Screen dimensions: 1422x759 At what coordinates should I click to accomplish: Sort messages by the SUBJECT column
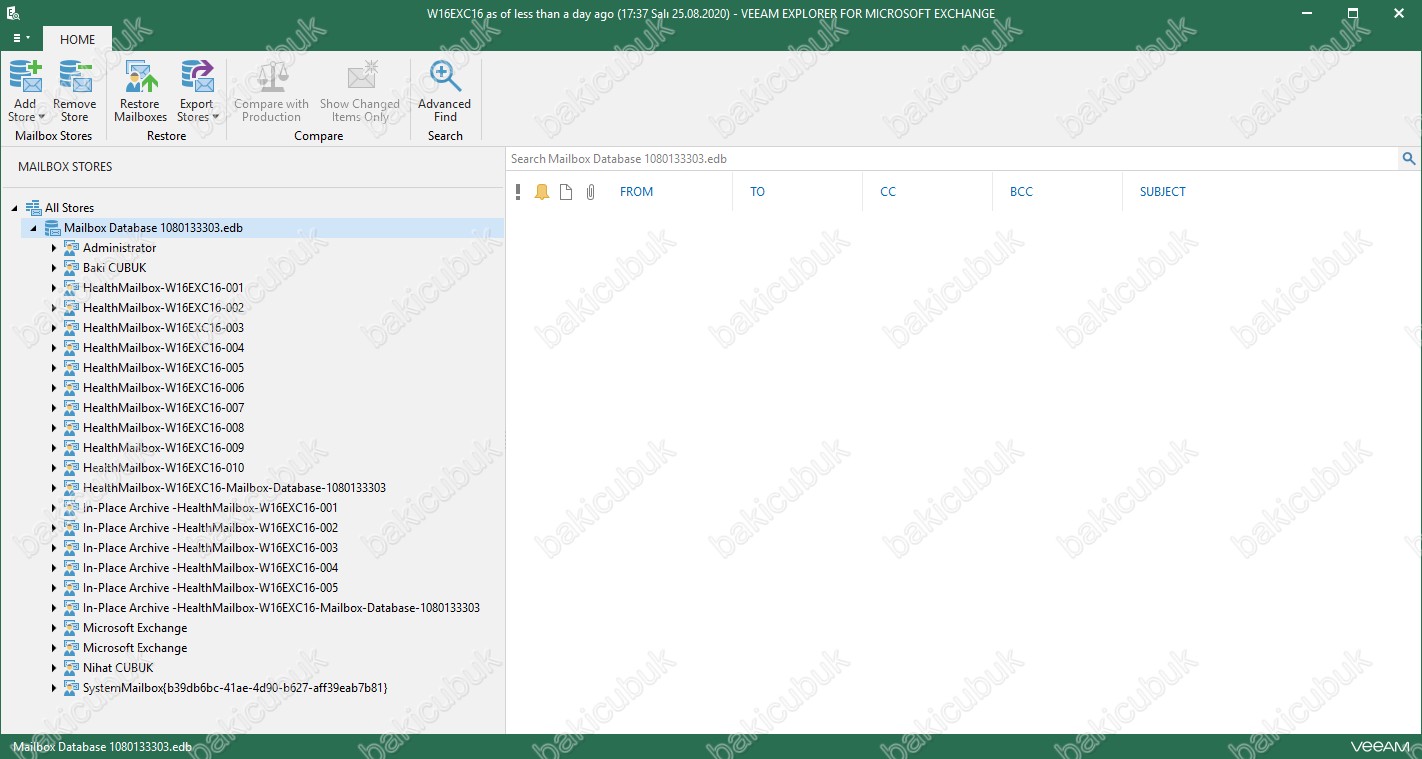pyautogui.click(x=1162, y=192)
